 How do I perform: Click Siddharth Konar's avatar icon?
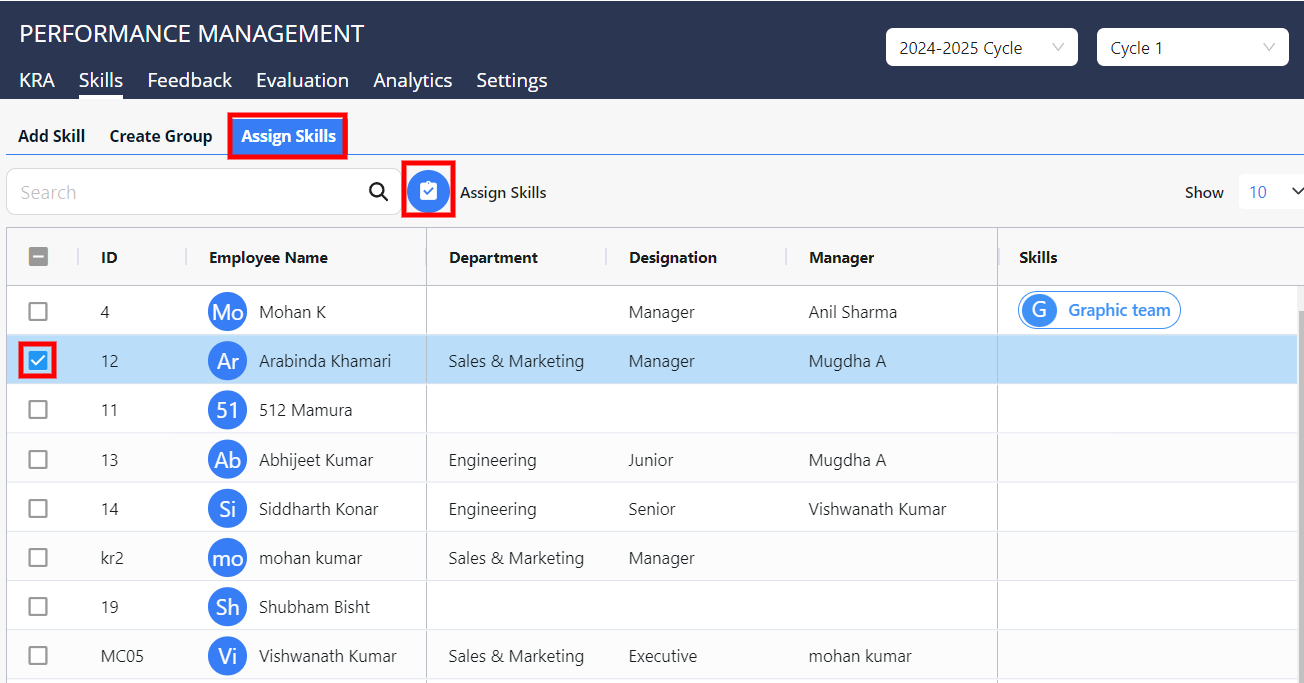[x=227, y=508]
